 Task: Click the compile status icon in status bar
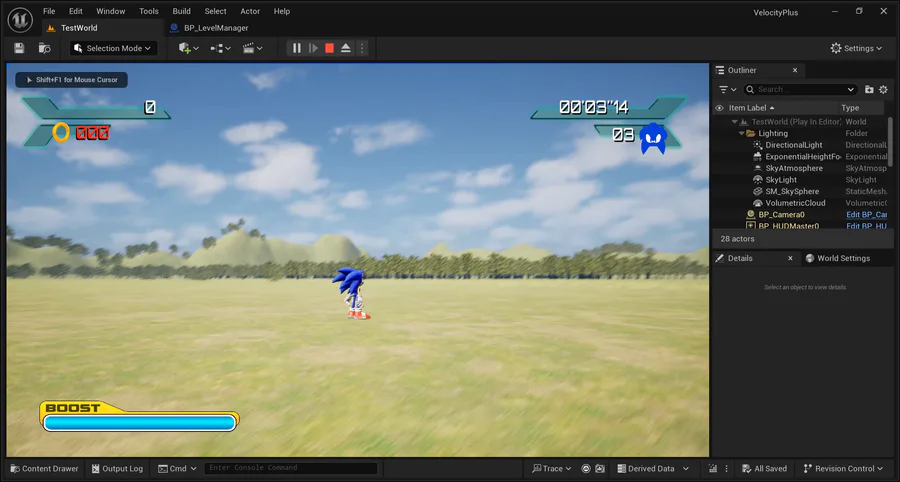pyautogui.click(x=713, y=469)
